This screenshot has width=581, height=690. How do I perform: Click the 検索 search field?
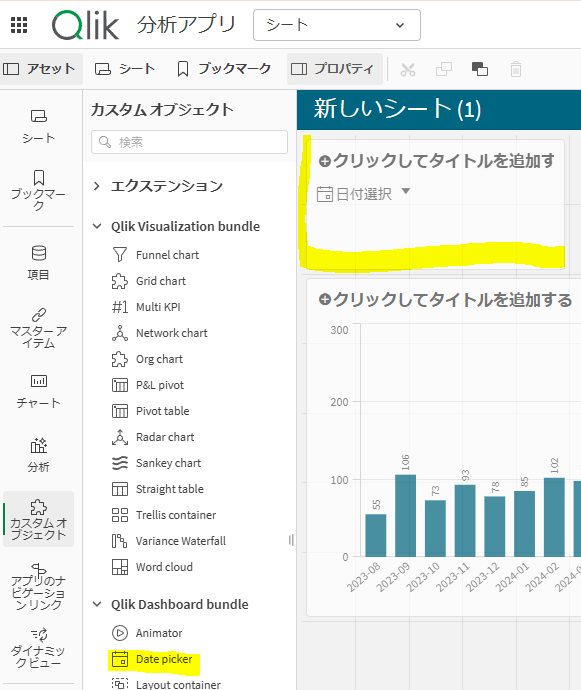pyautogui.click(x=189, y=142)
